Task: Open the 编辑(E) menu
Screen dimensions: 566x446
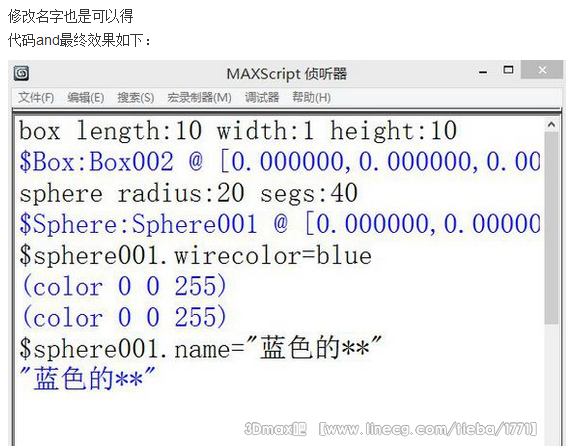Action: click(x=86, y=97)
